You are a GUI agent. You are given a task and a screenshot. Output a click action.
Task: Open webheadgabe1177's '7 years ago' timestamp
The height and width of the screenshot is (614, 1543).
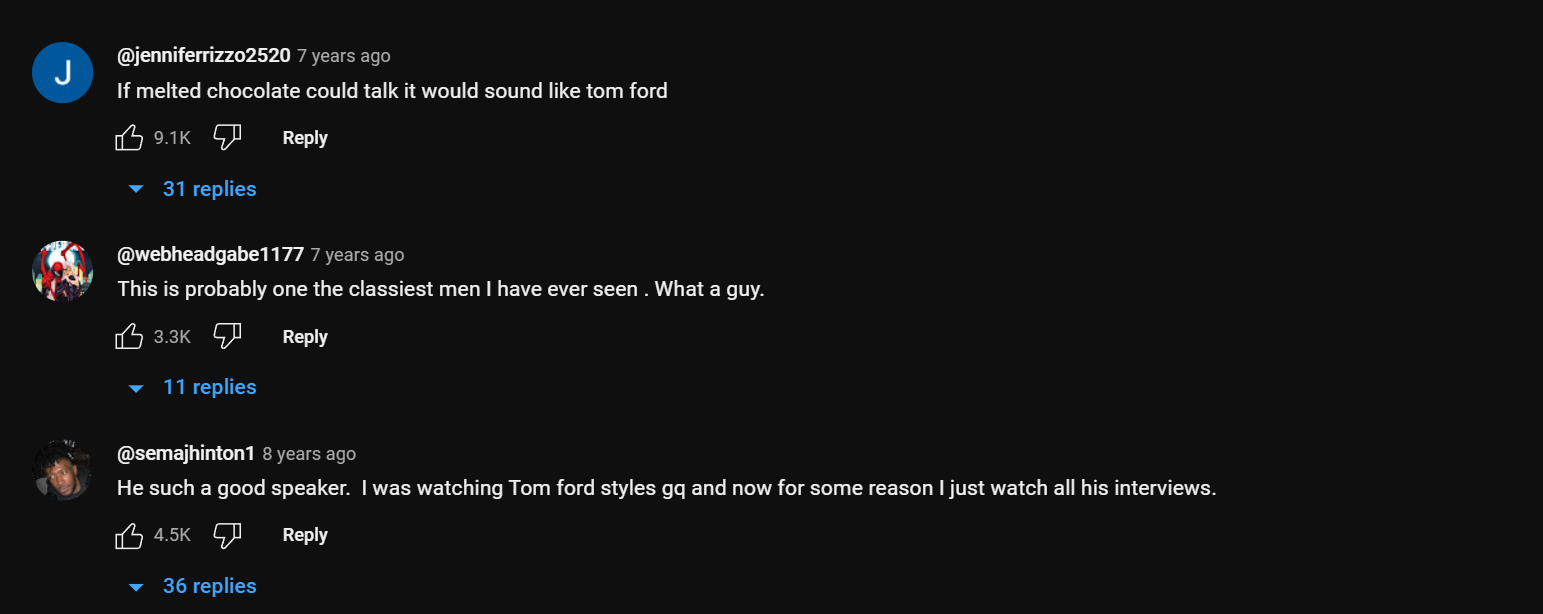point(357,255)
